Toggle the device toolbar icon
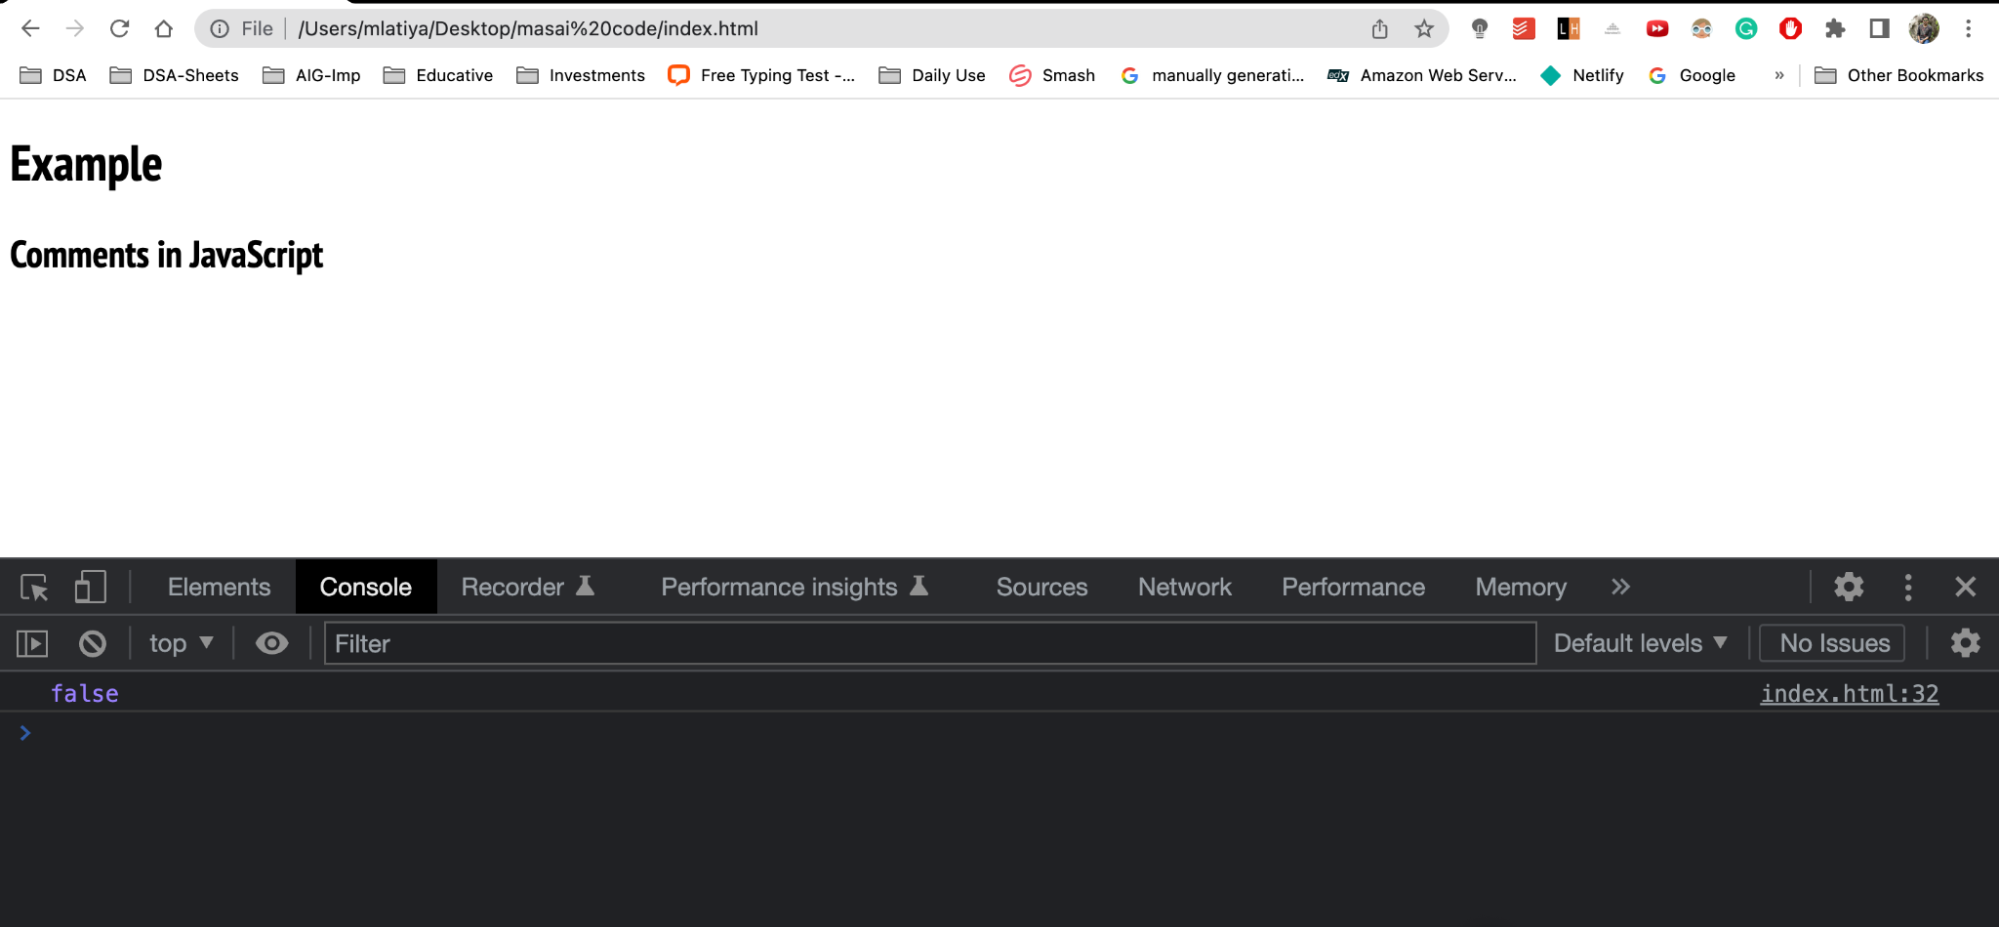 click(90, 587)
